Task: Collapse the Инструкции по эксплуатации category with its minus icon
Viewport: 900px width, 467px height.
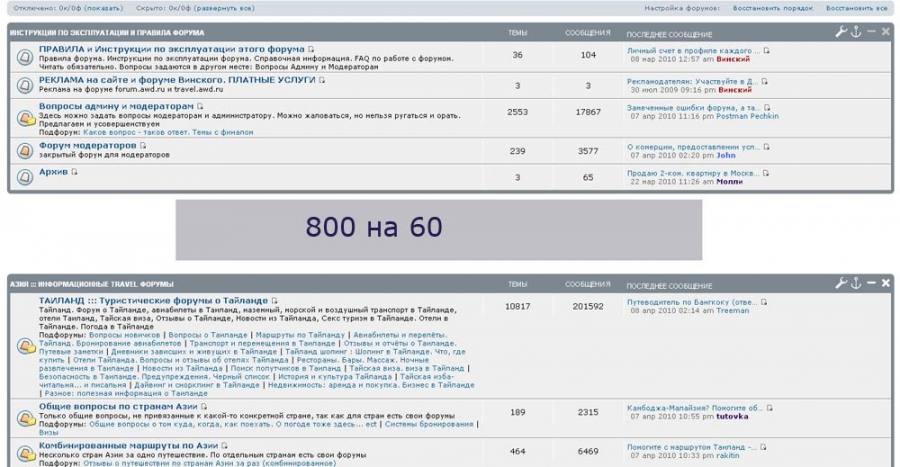Action: (871, 32)
